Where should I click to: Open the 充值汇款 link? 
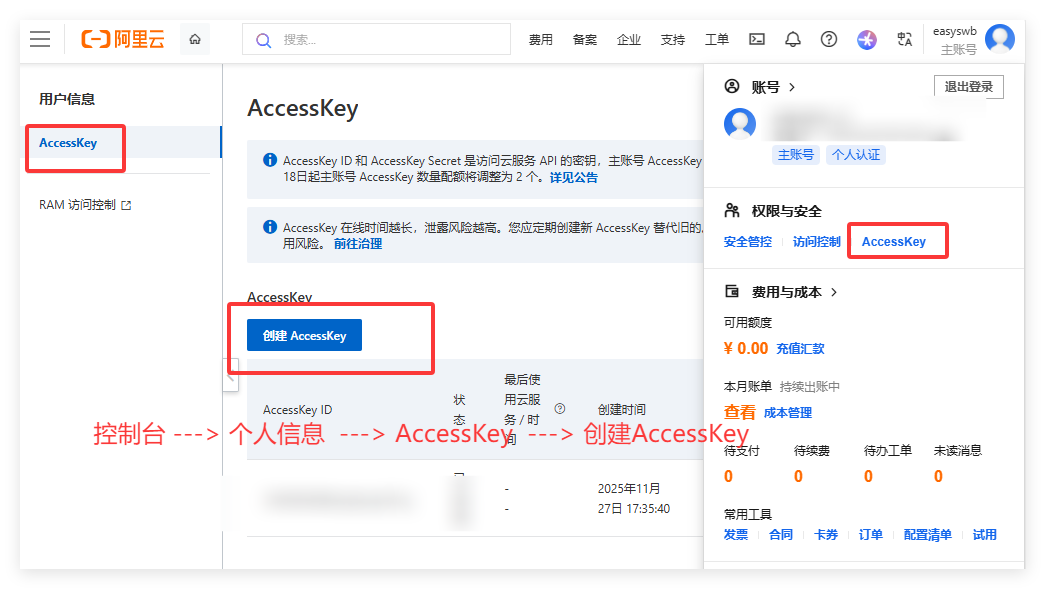[800, 348]
